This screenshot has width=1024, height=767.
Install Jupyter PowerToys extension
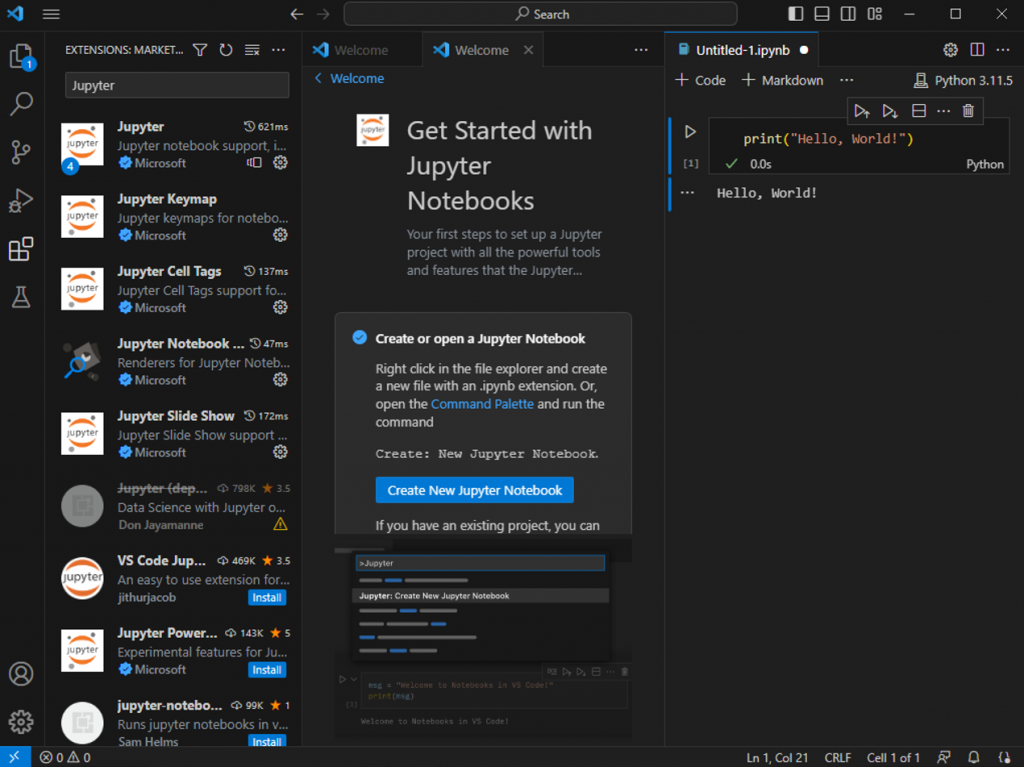267,670
